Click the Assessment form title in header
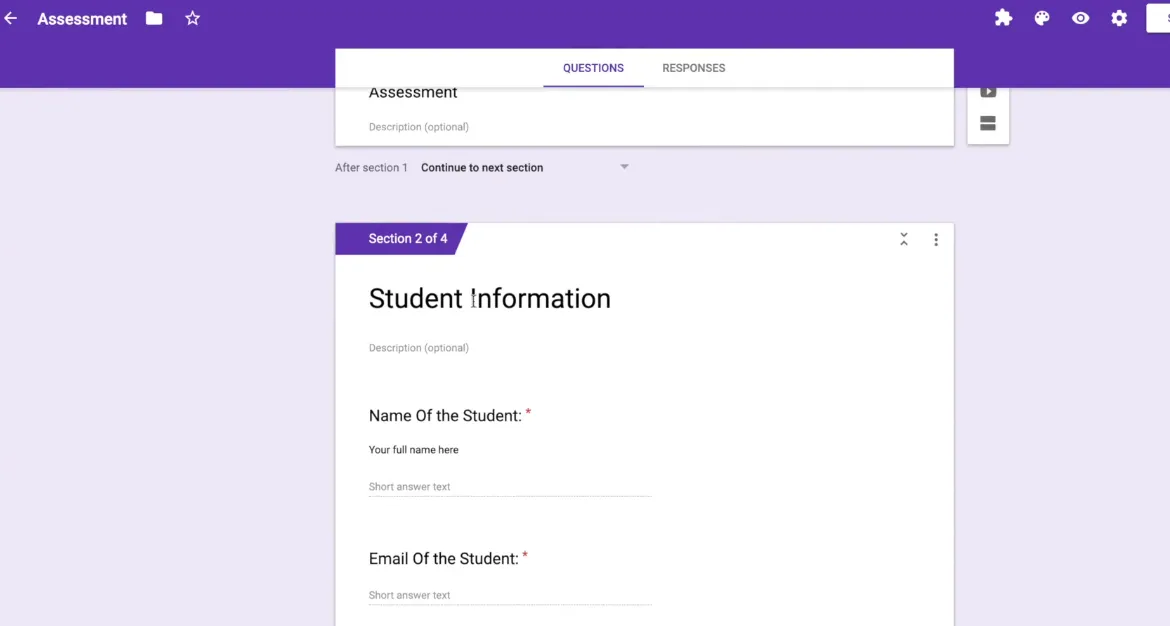 [82, 19]
